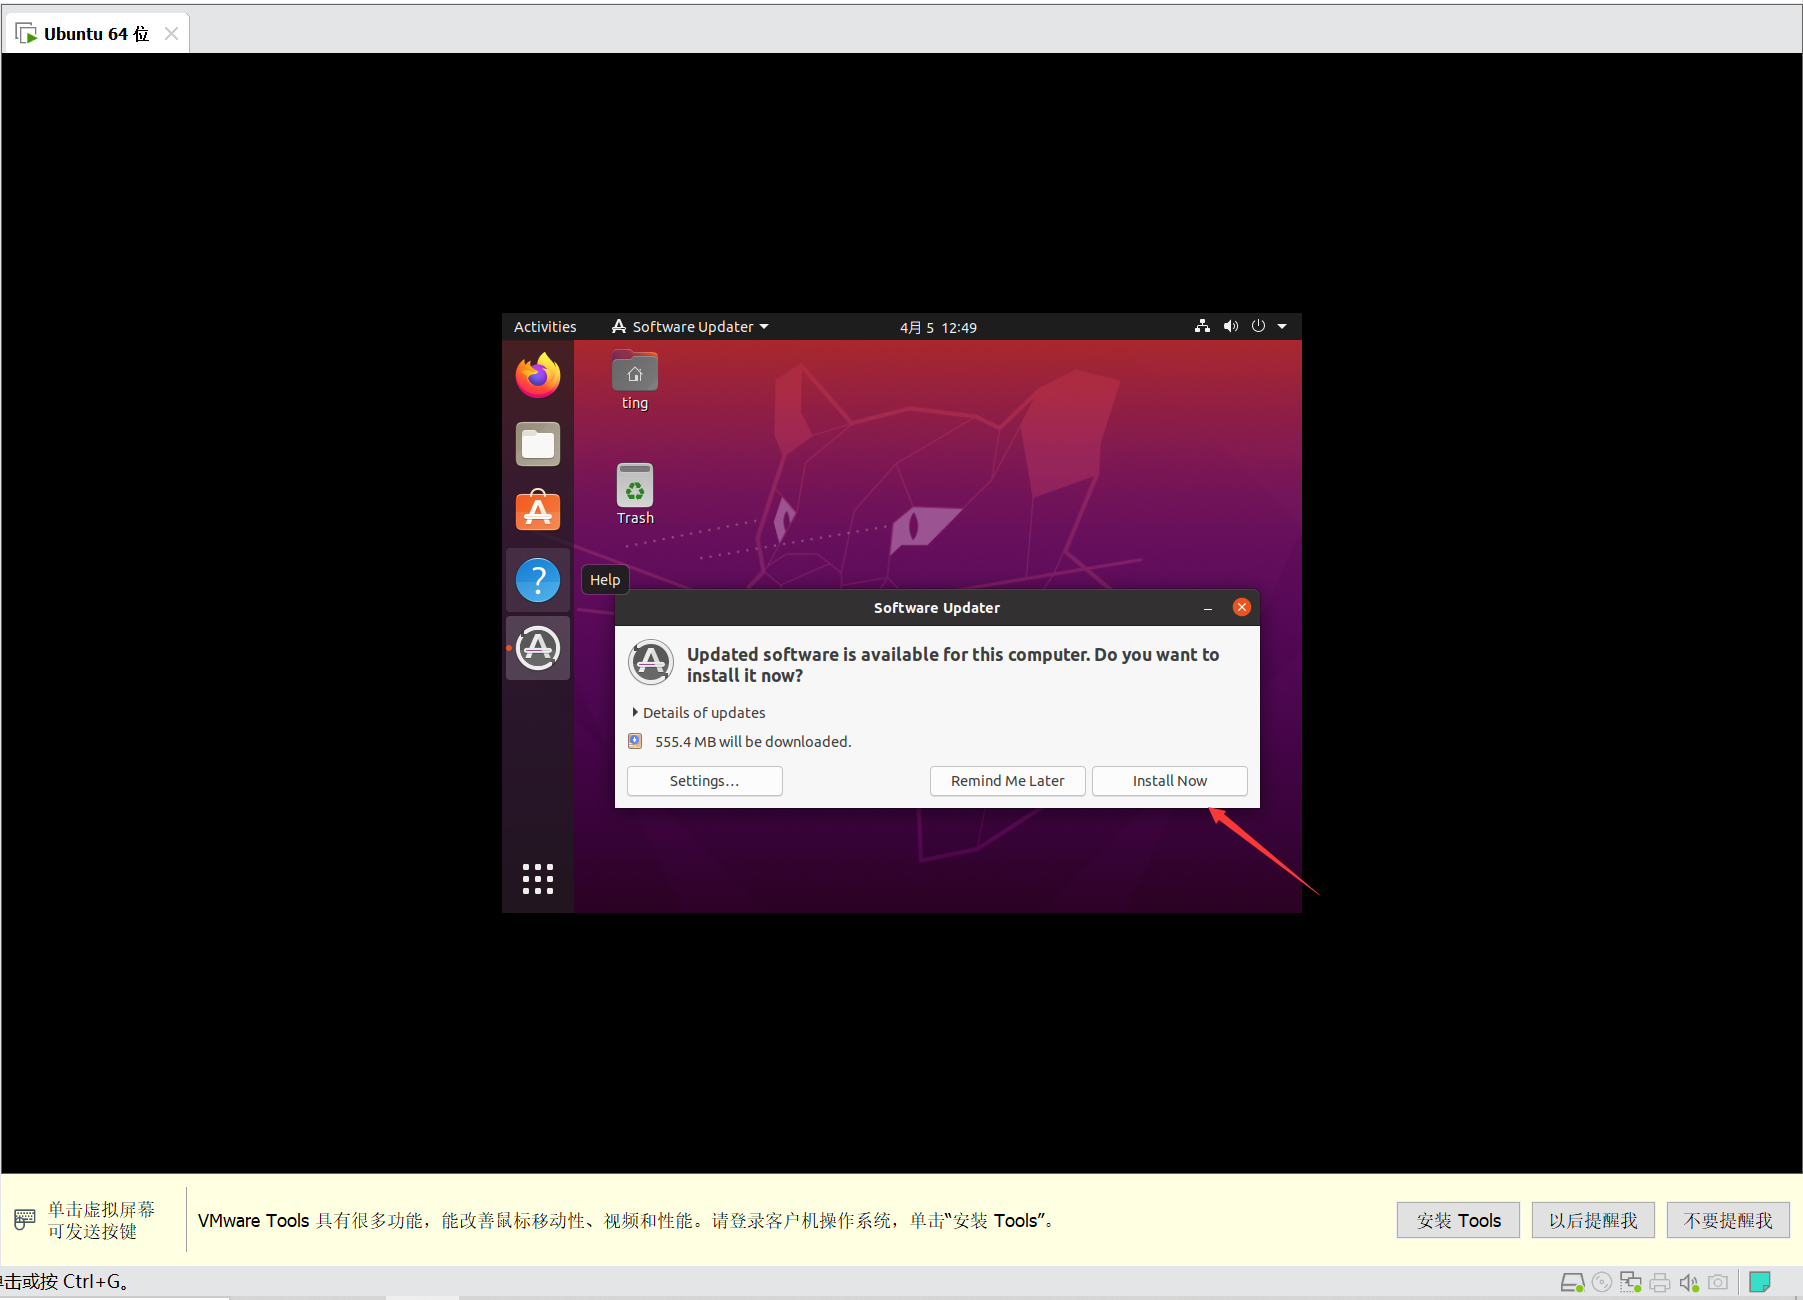Click the hard disk status icon
The height and width of the screenshot is (1300, 1803).
tap(1573, 1282)
